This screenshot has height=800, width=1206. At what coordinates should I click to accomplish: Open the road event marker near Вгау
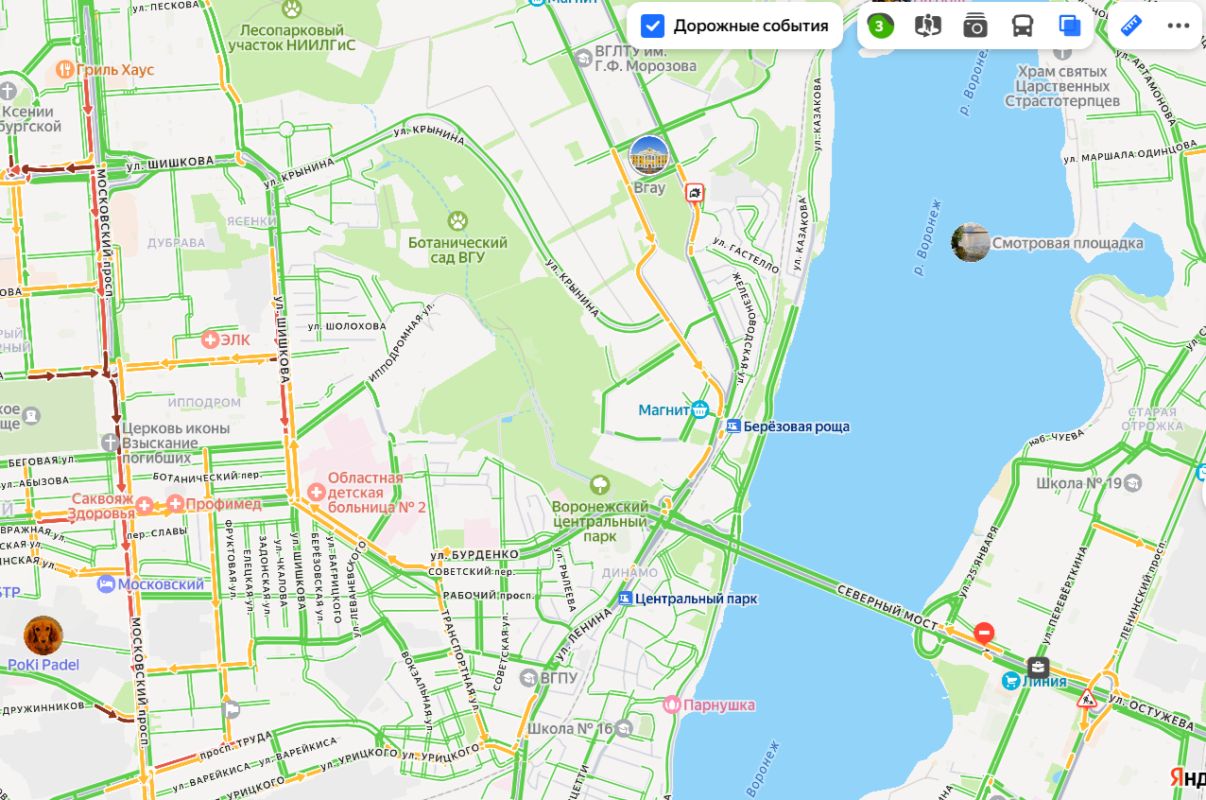tap(694, 192)
